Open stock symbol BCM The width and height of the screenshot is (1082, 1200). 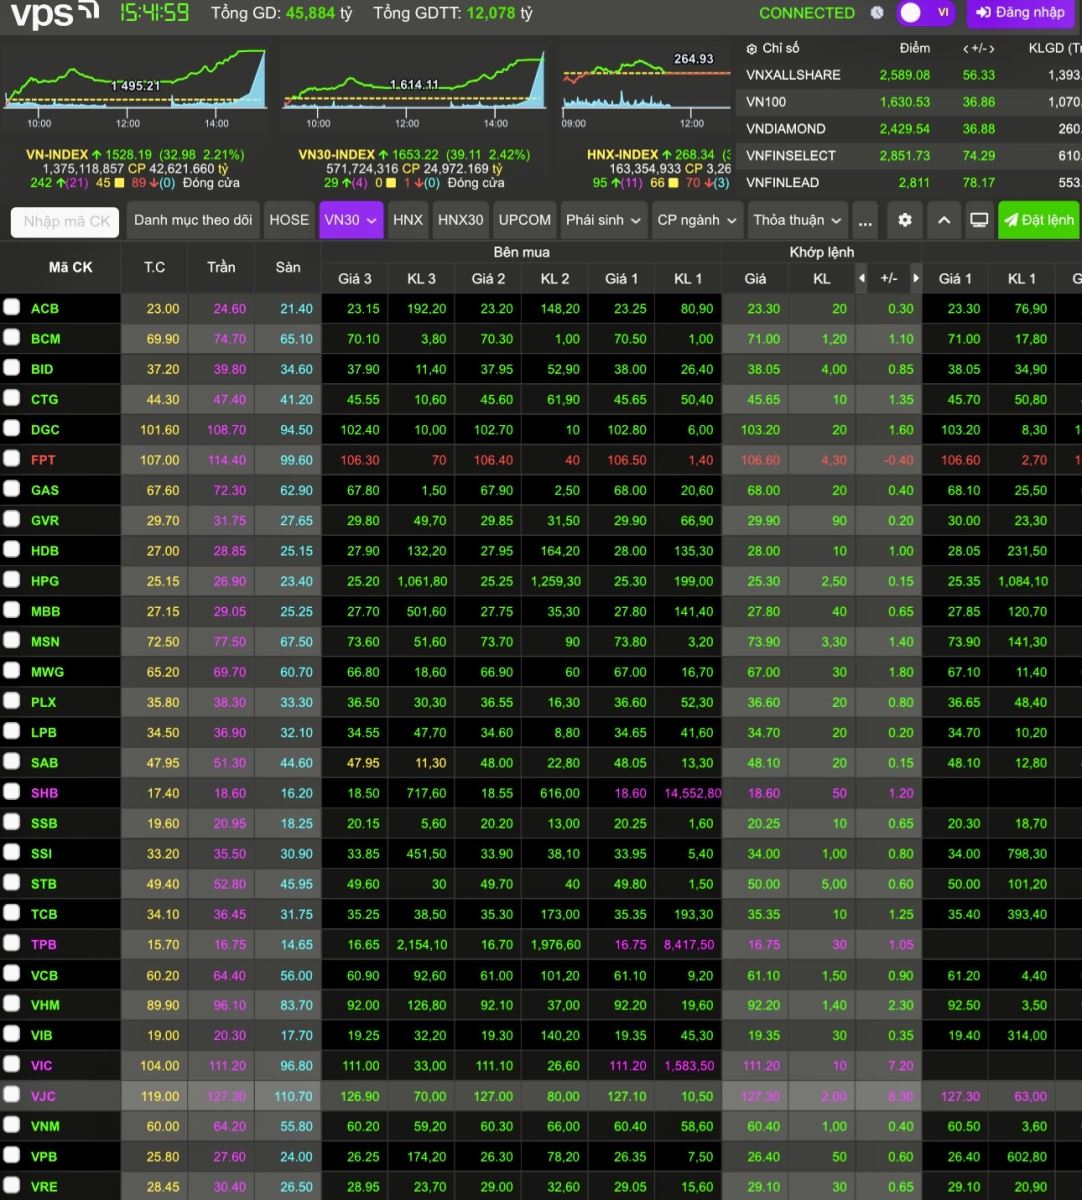[46, 339]
